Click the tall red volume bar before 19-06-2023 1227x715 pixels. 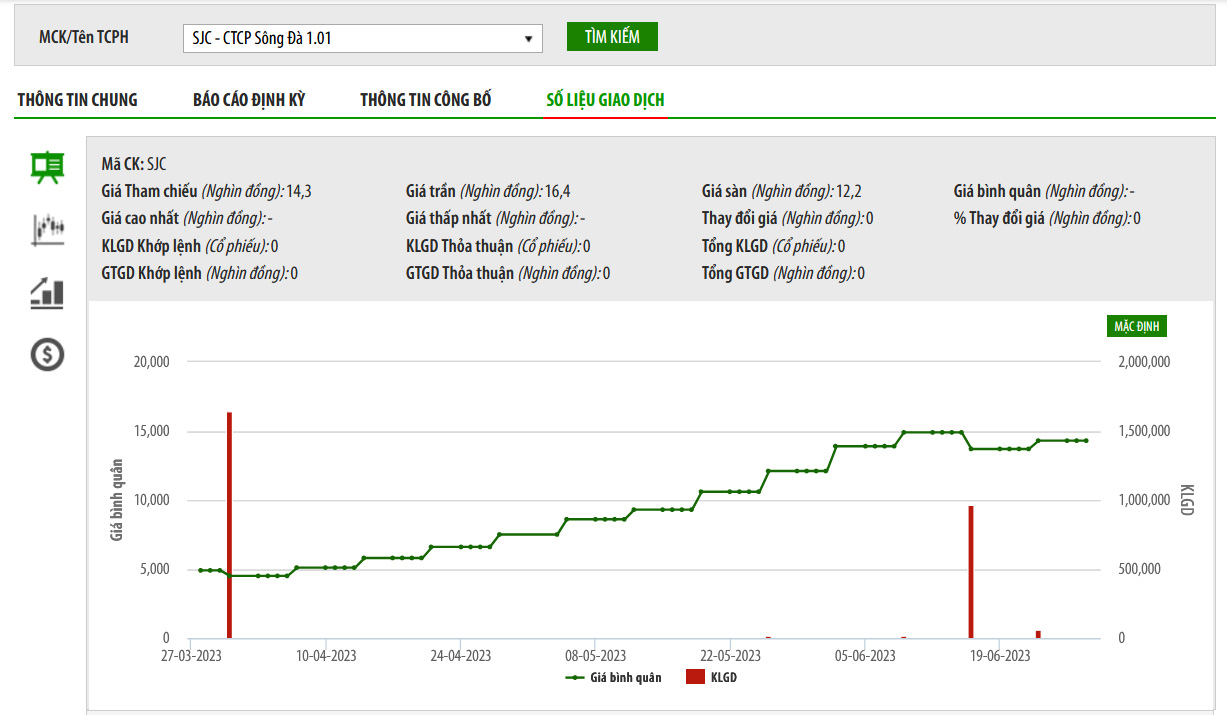tap(970, 572)
